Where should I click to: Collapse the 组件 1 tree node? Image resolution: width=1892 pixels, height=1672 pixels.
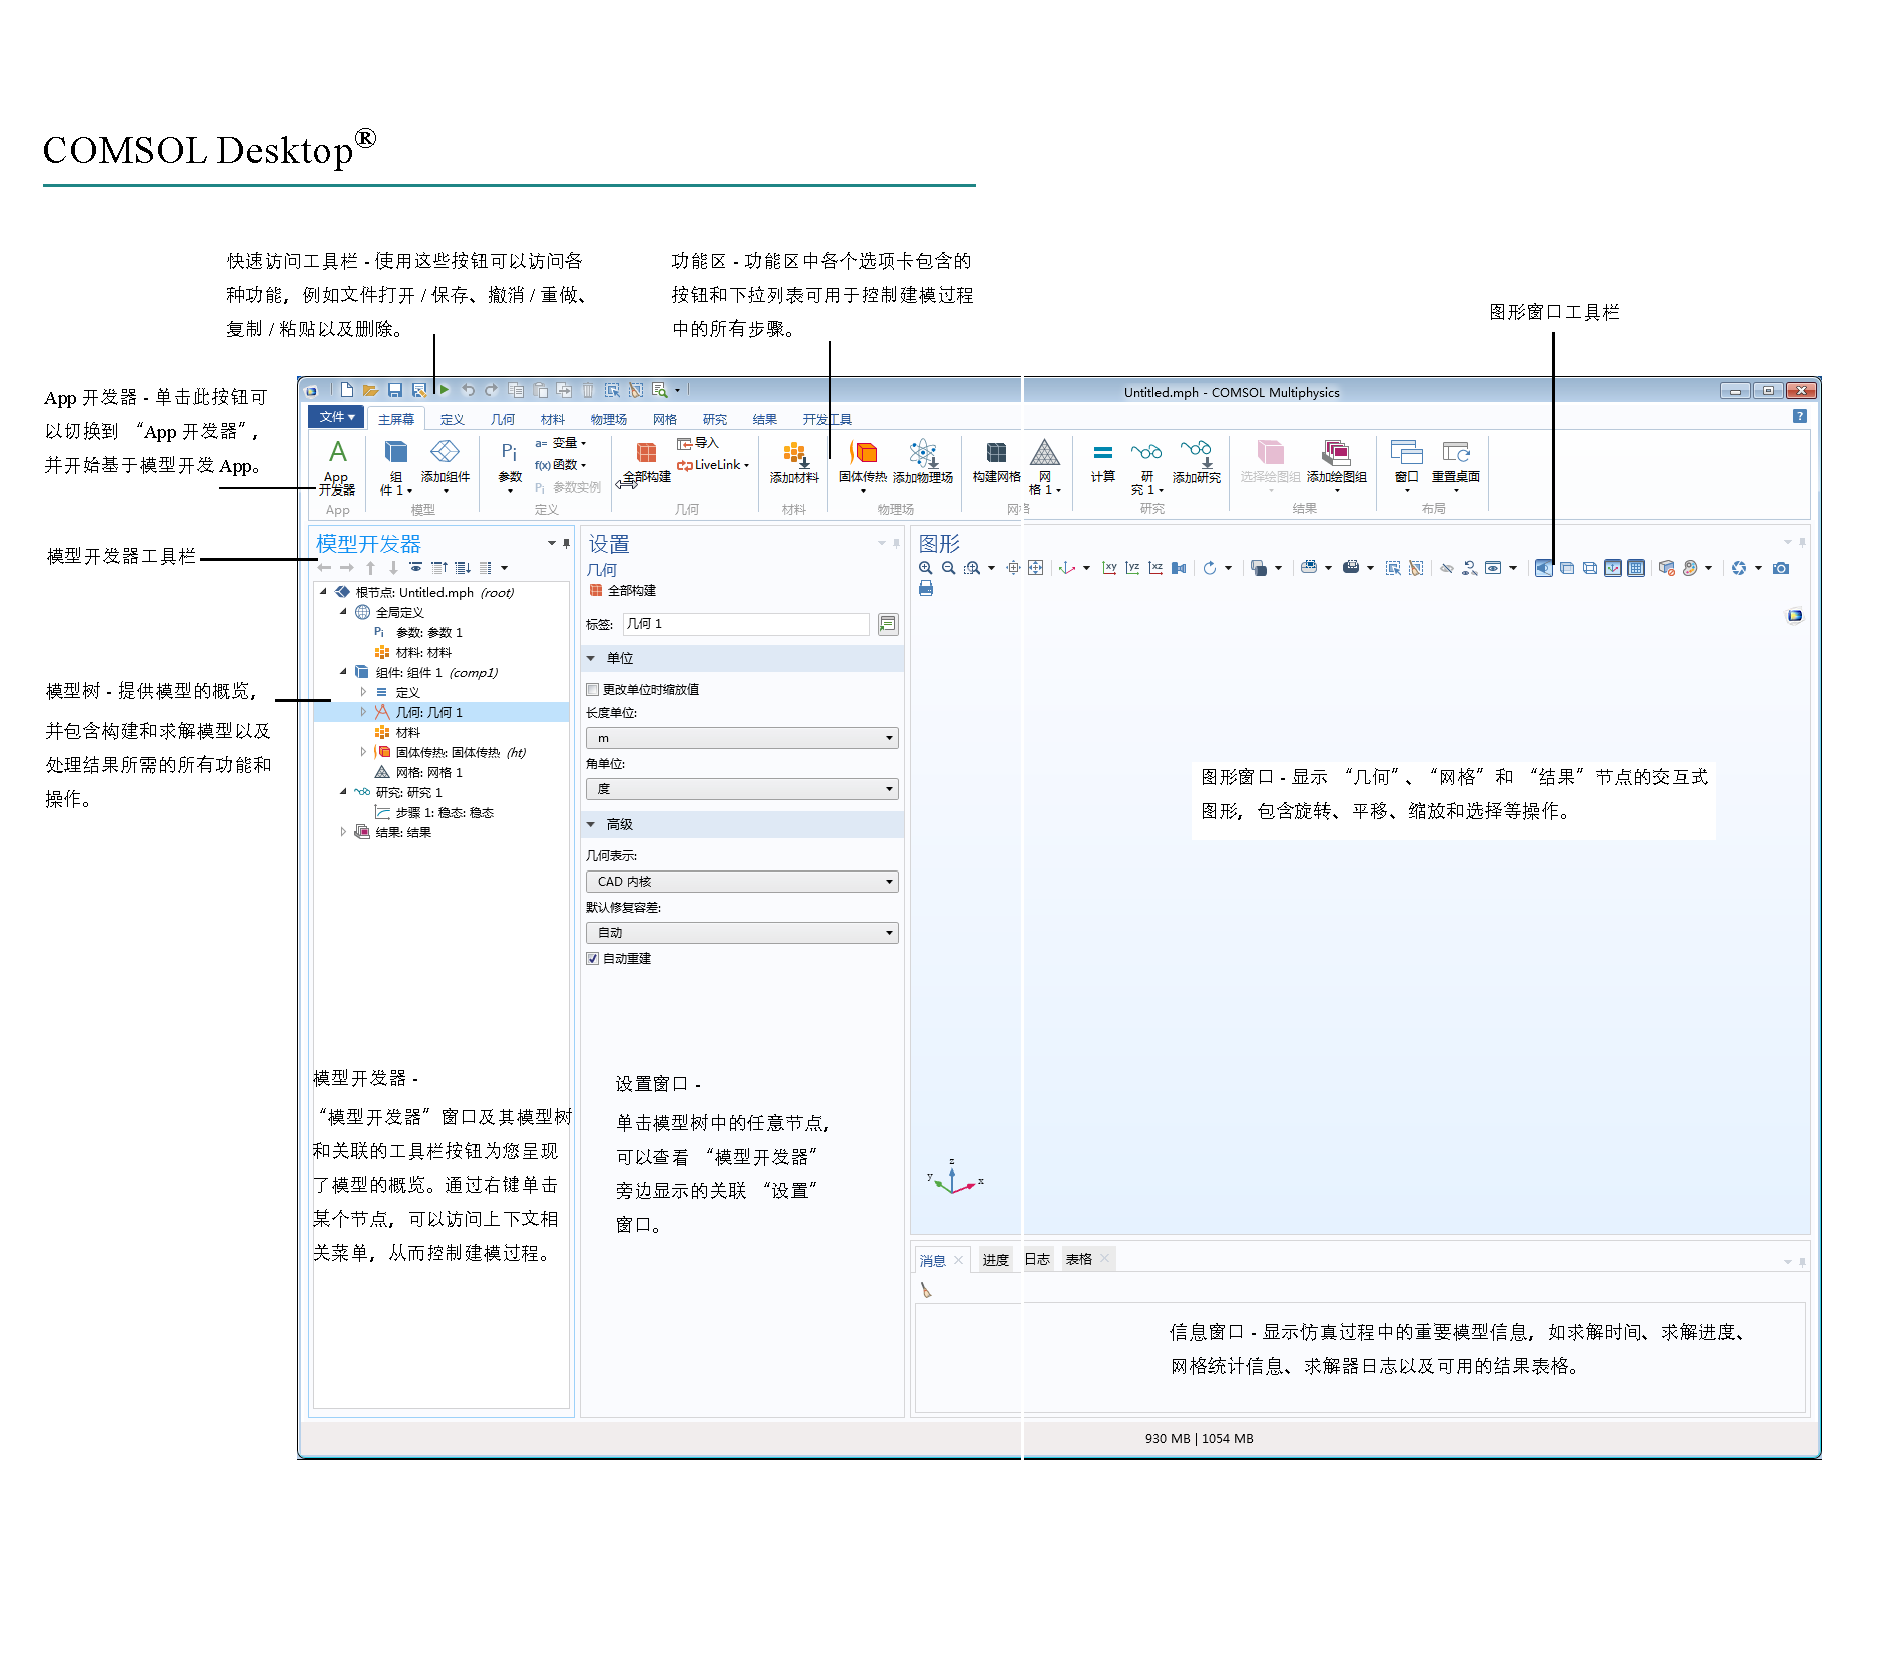coord(345,672)
